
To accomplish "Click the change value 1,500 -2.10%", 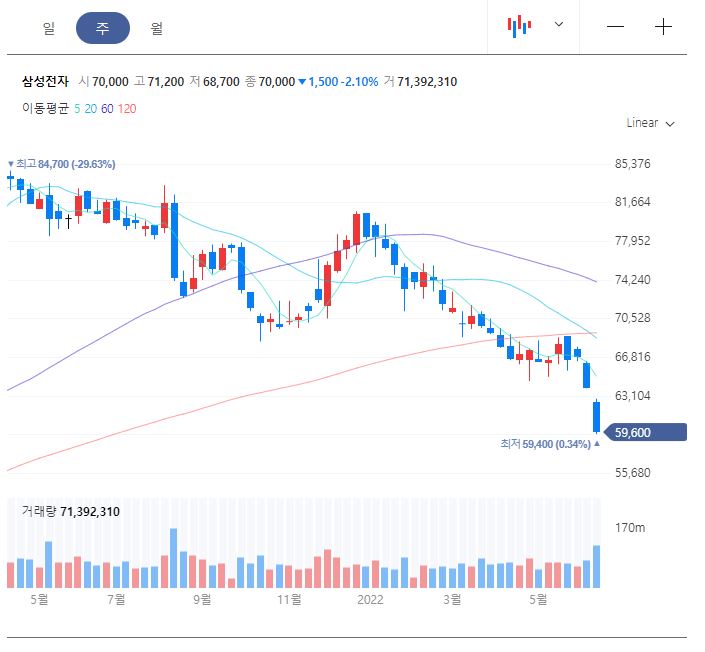I will [339, 82].
